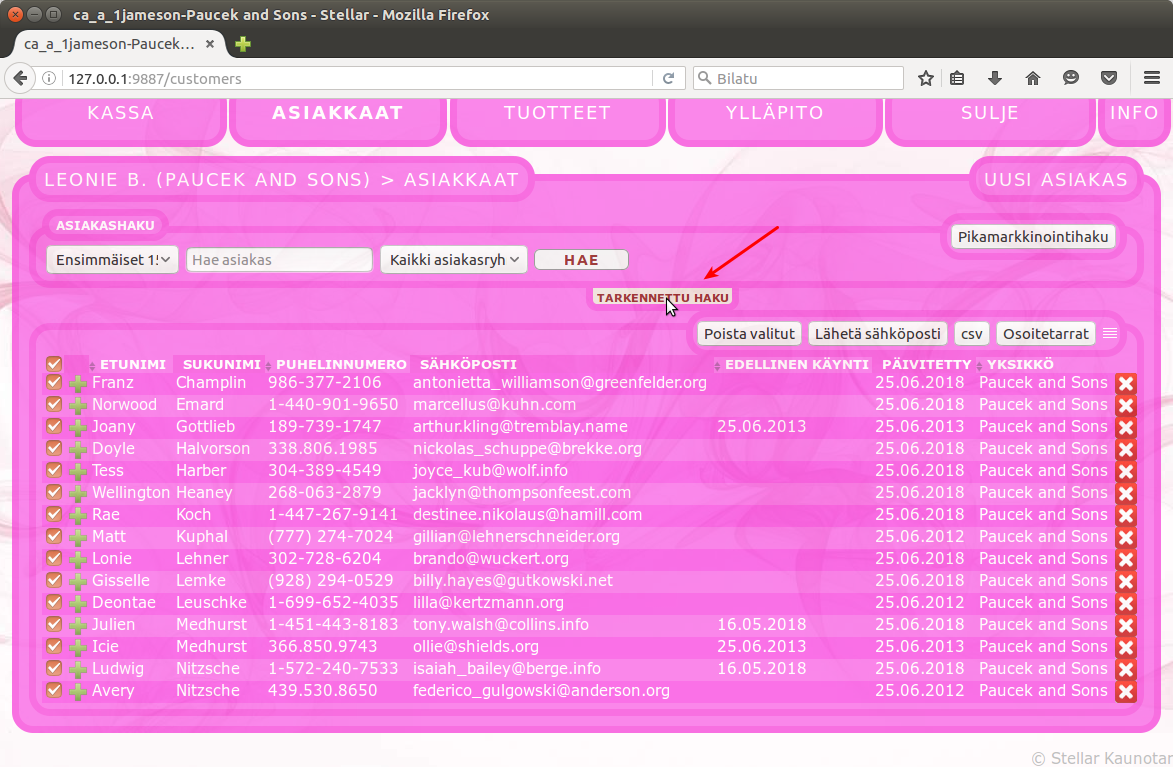Open the Kassa tab
Image resolution: width=1173 pixels, height=767 pixels.
pos(121,113)
